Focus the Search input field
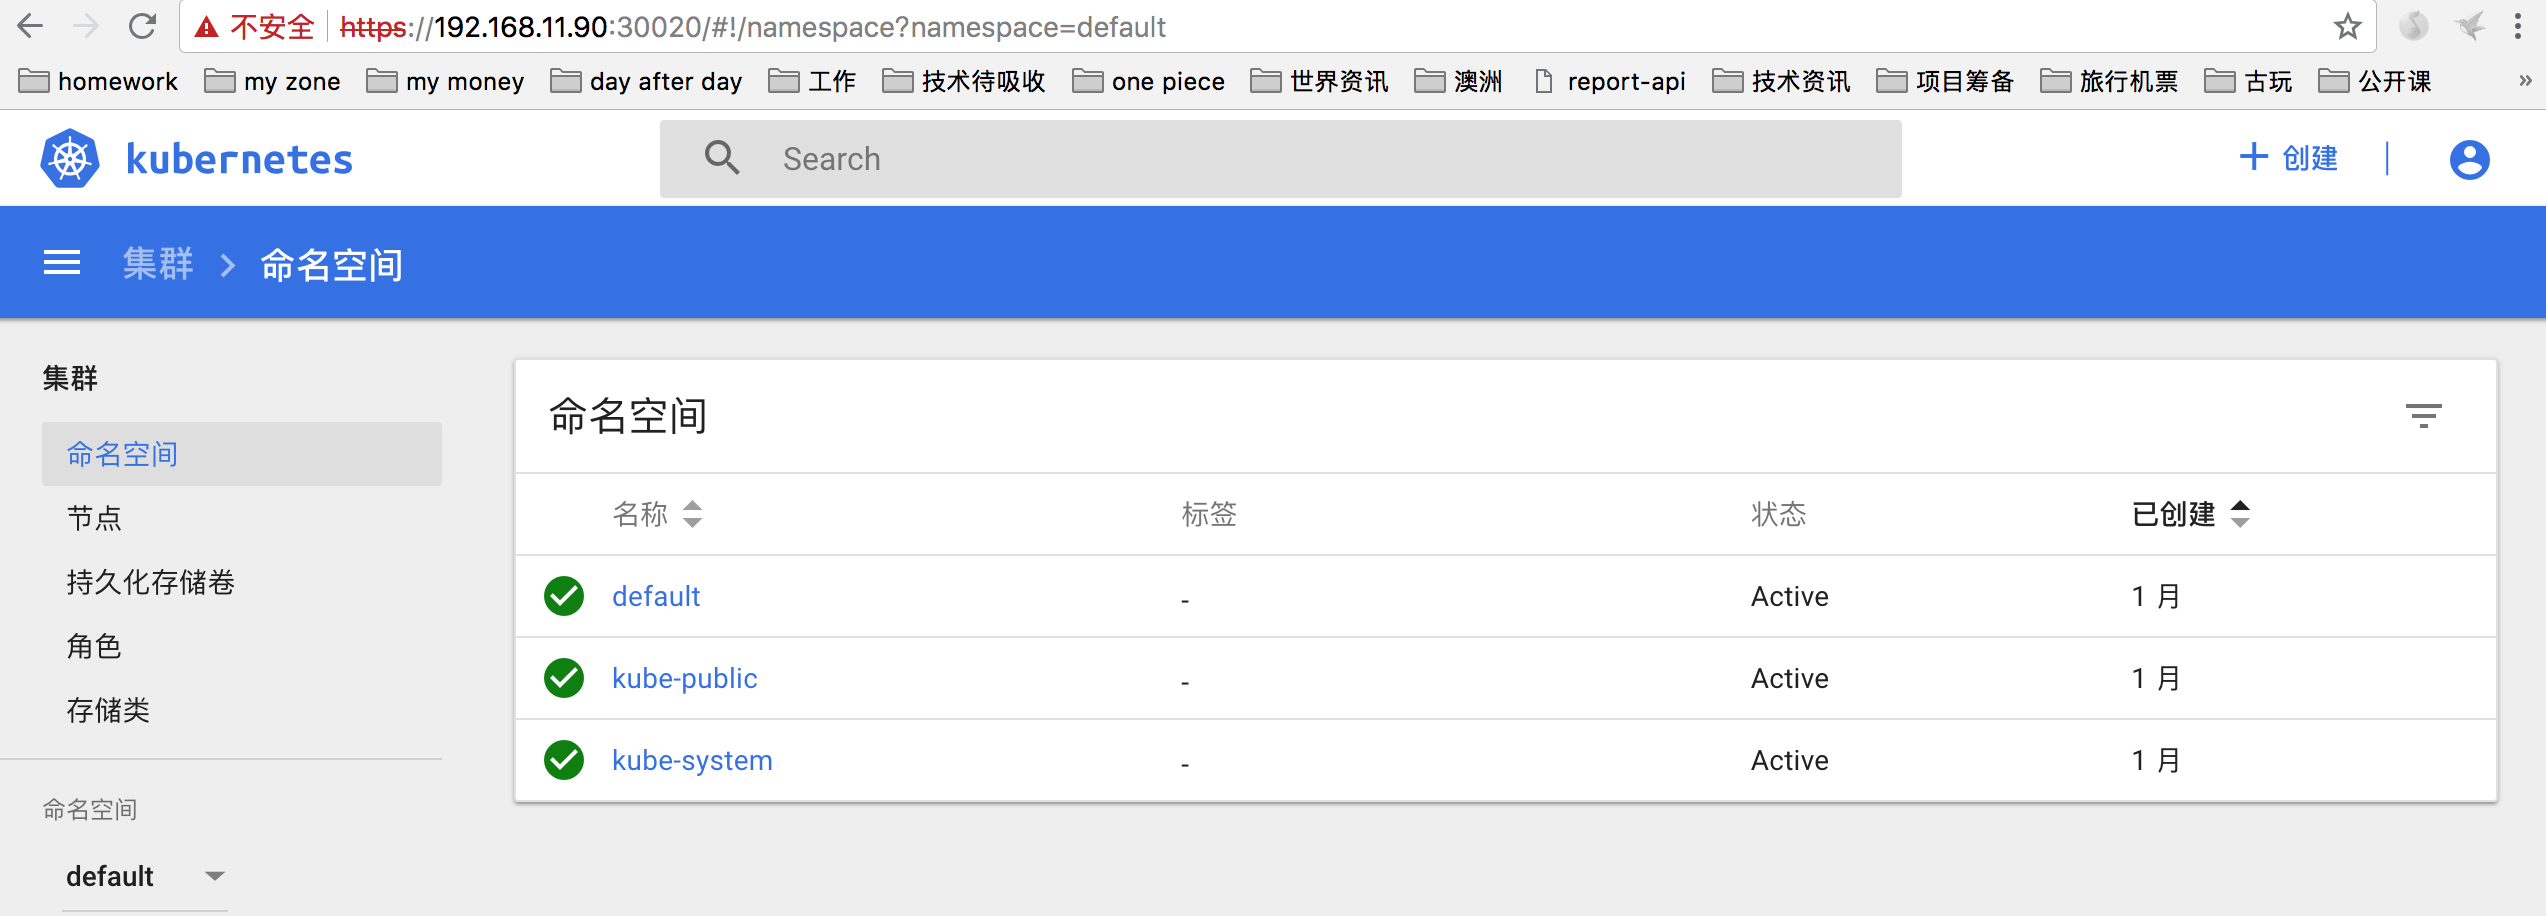 (1280, 159)
